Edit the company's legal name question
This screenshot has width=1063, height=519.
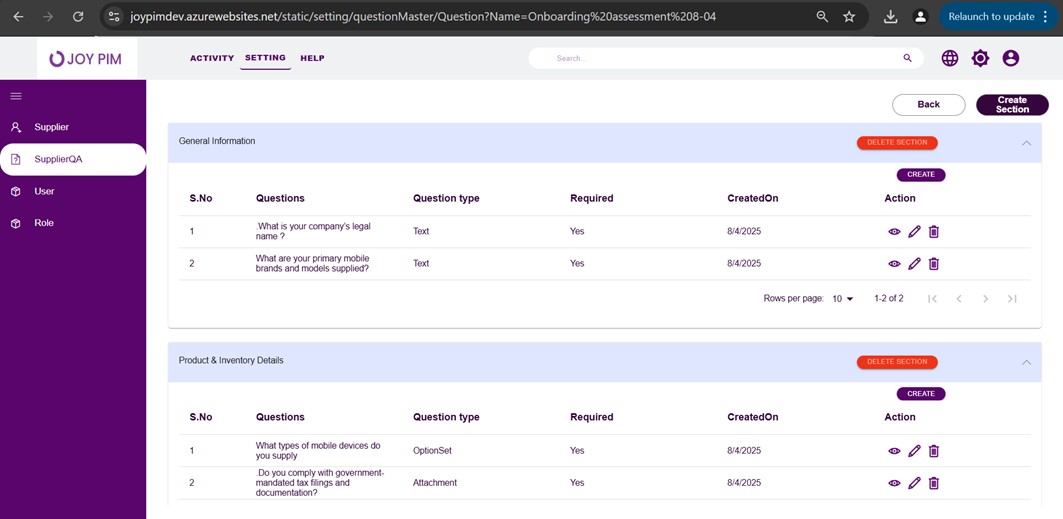[914, 232]
